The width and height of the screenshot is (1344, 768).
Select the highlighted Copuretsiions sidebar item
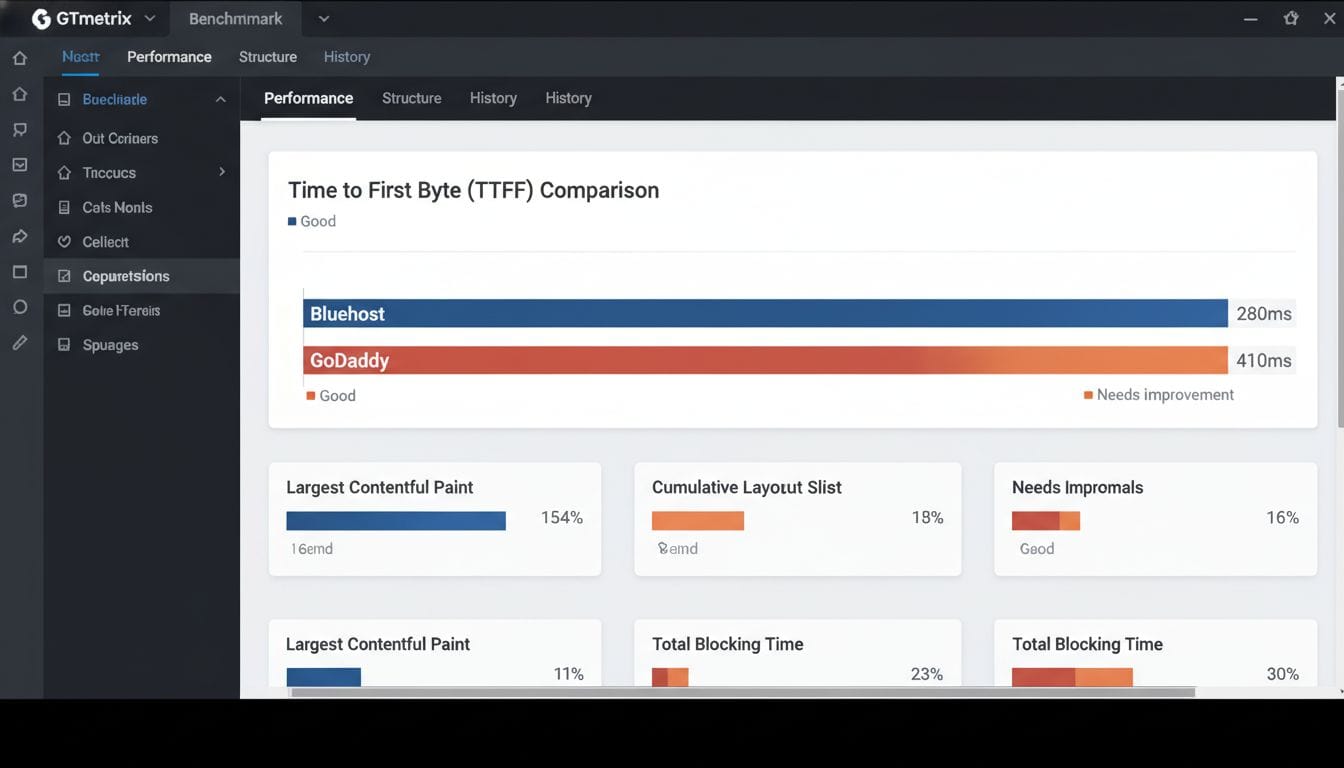click(x=141, y=276)
